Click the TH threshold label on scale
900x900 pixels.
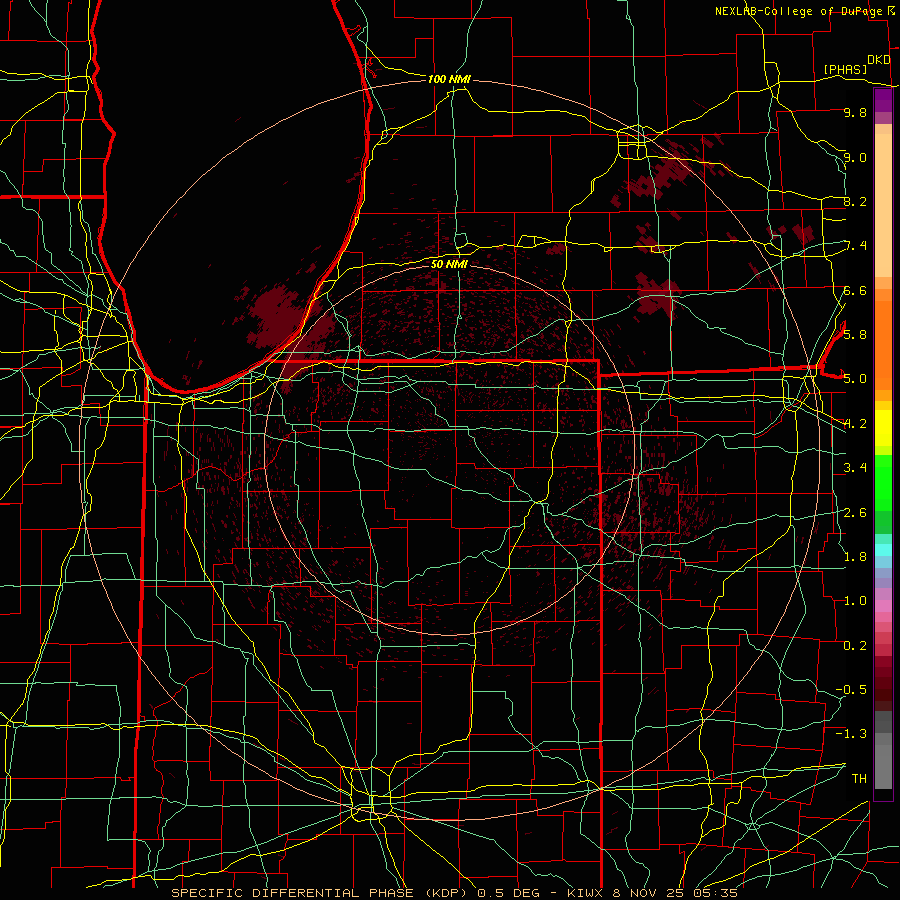coord(859,778)
